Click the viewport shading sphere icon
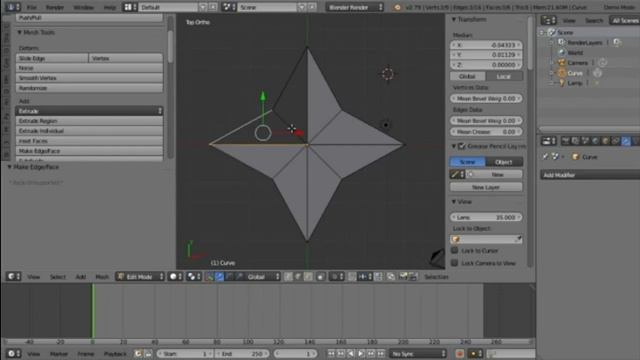This screenshot has height=360, width=640. pyautogui.click(x=176, y=276)
